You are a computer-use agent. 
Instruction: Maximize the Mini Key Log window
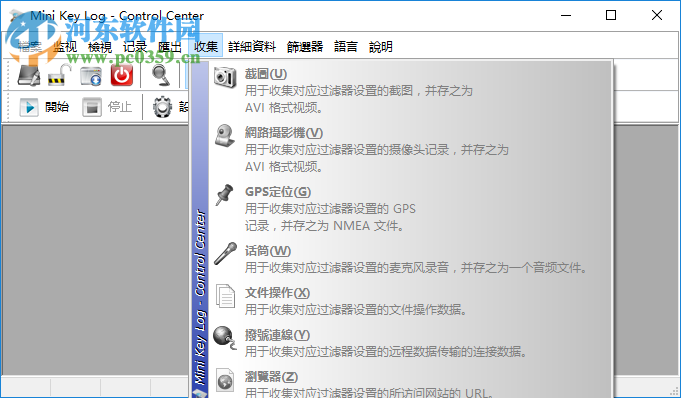[x=611, y=15]
